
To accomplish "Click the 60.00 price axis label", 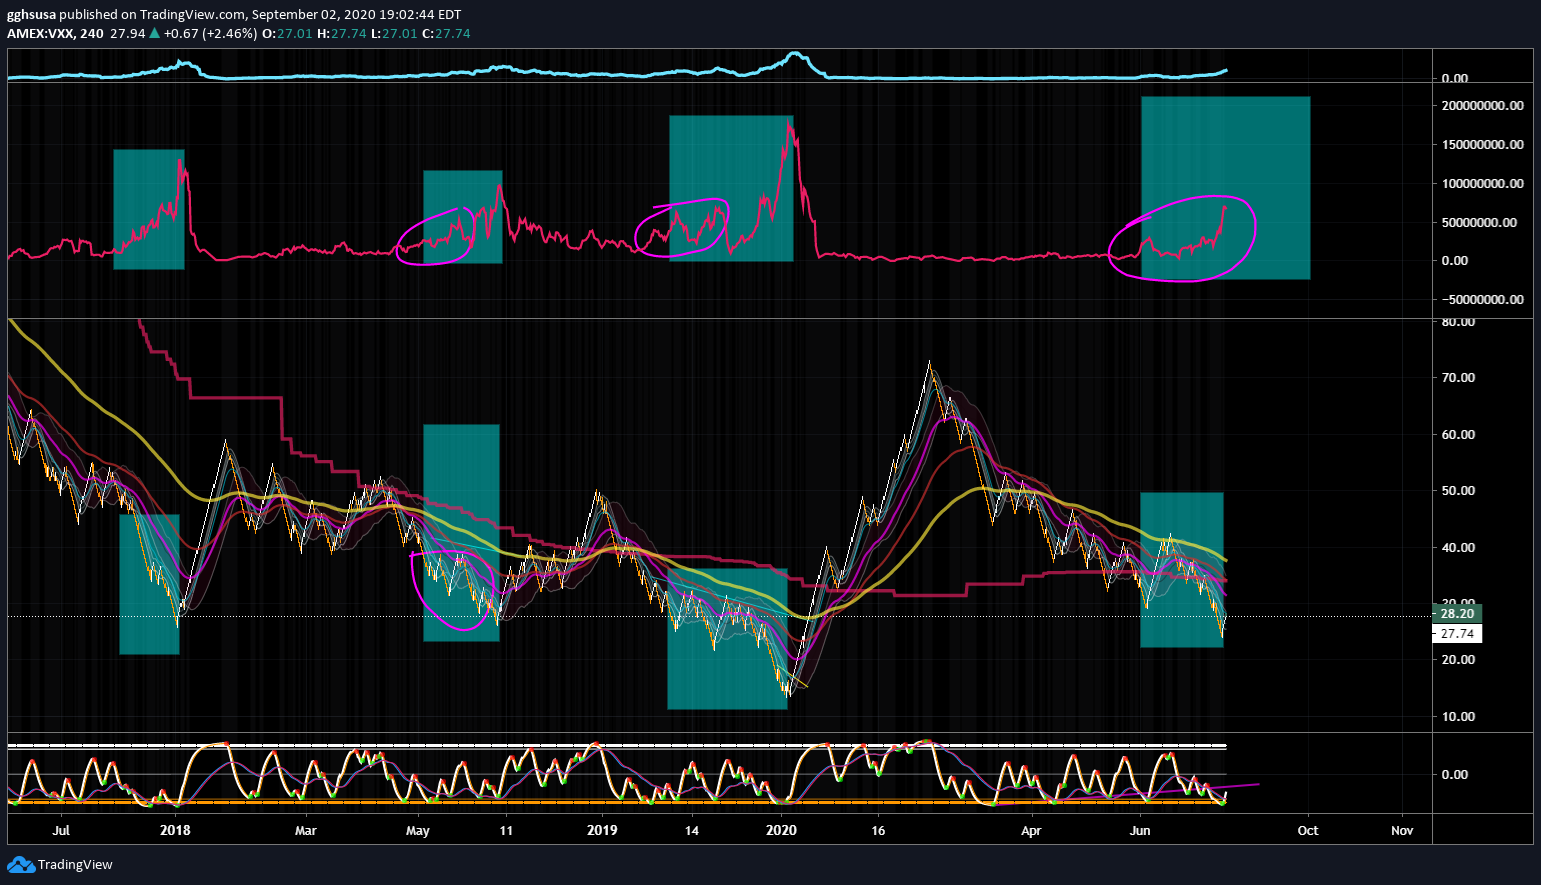I will coord(1457,435).
